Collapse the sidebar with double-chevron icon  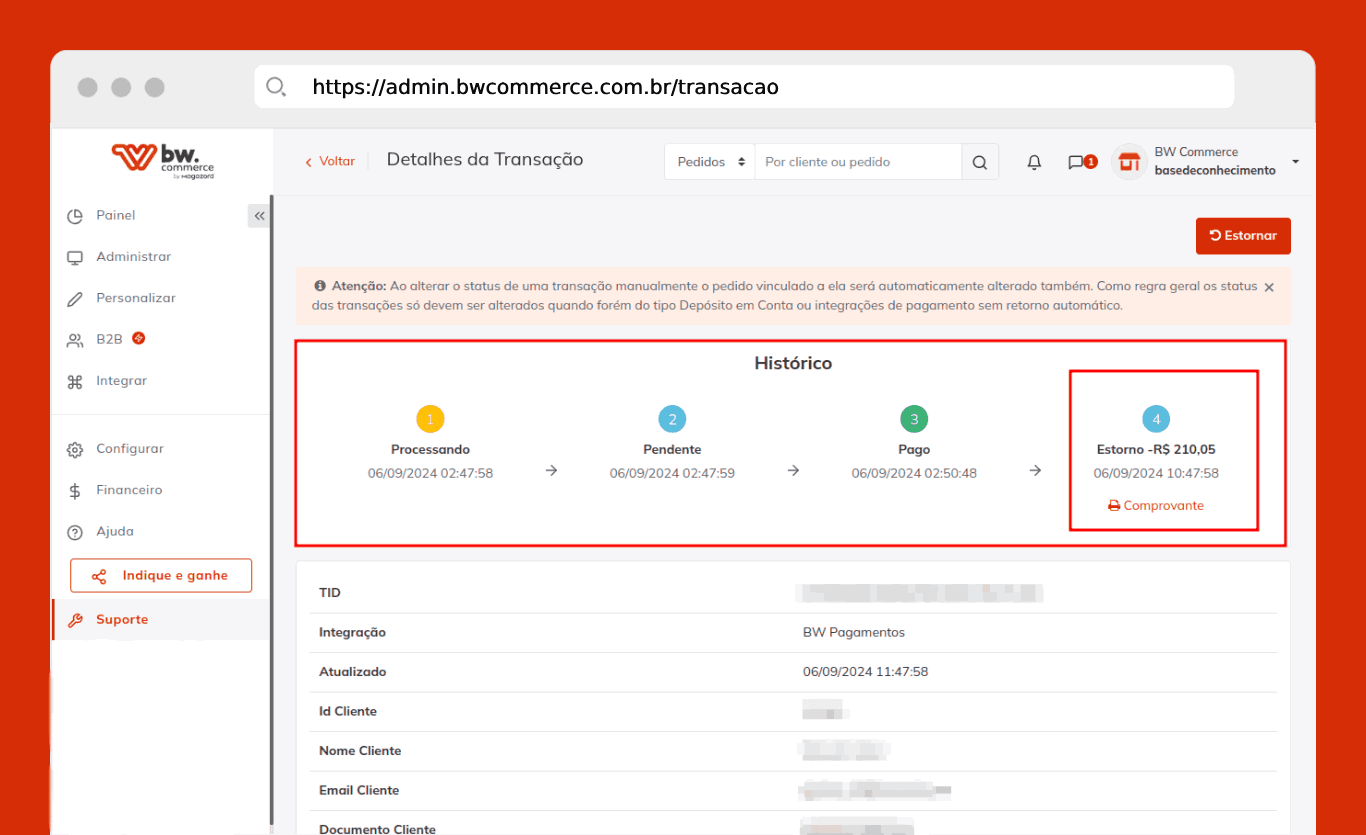click(x=259, y=216)
